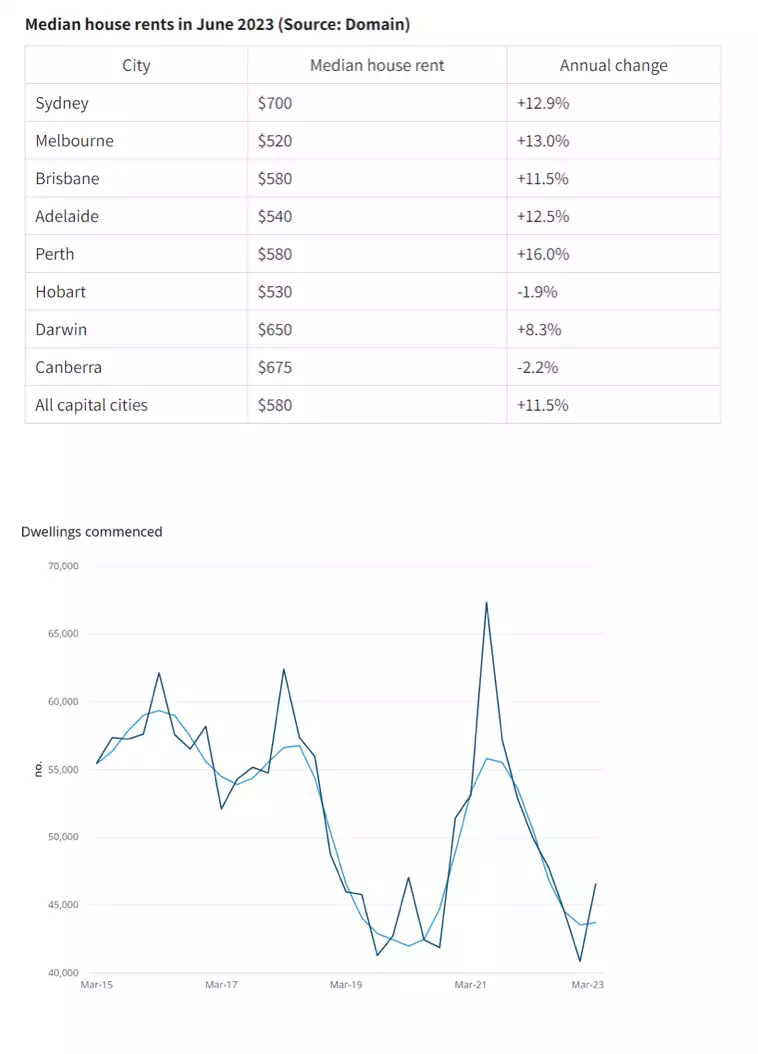Viewport: 758px width, 1054px height.
Task: Click the chart's highest peak above 65,000
Action: [486, 603]
